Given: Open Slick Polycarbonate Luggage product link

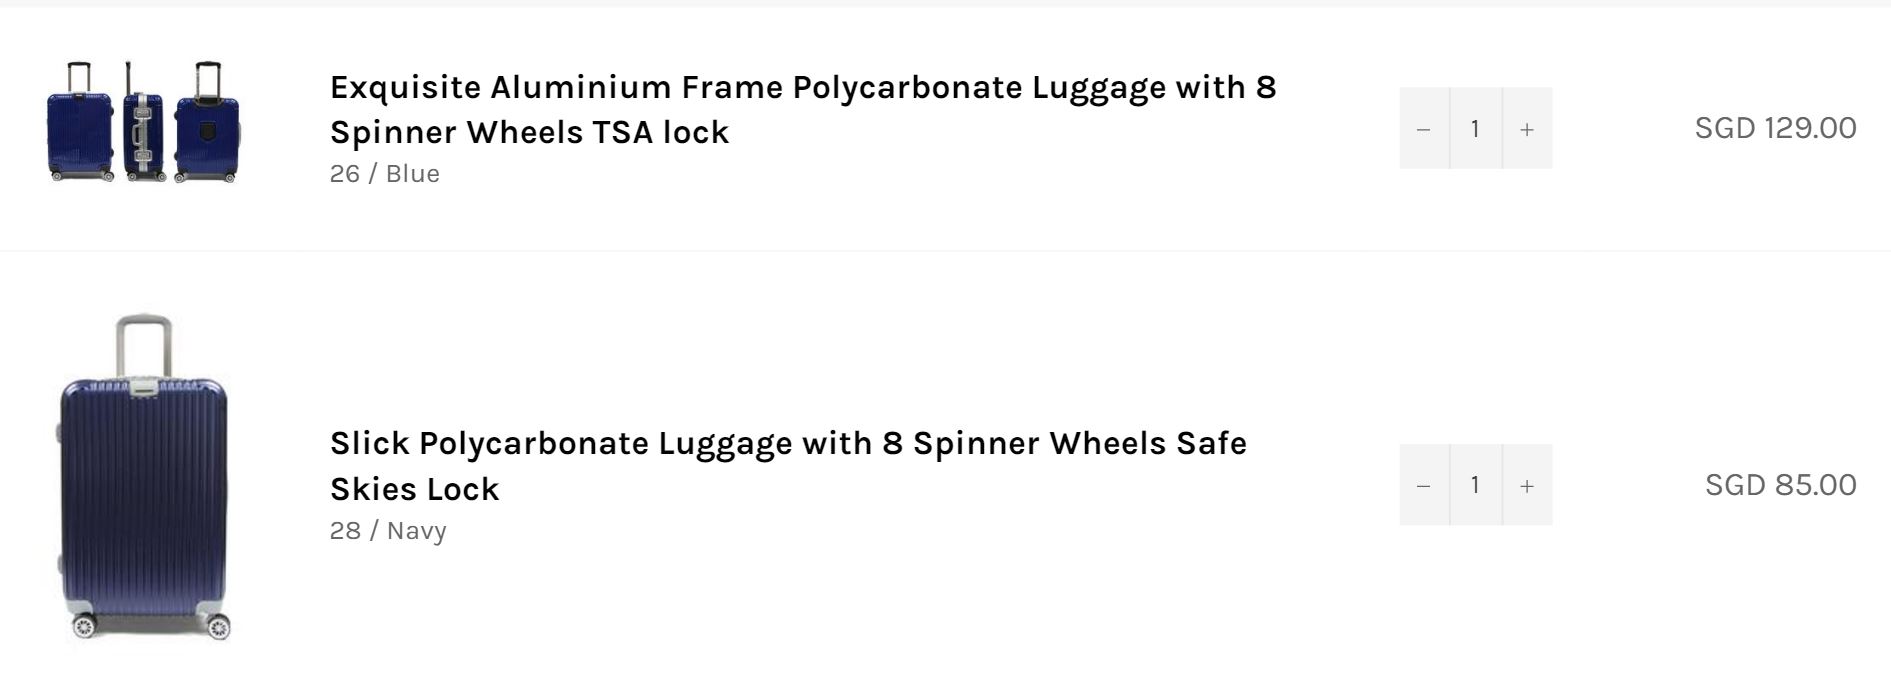Looking at the screenshot, I should 788,466.
